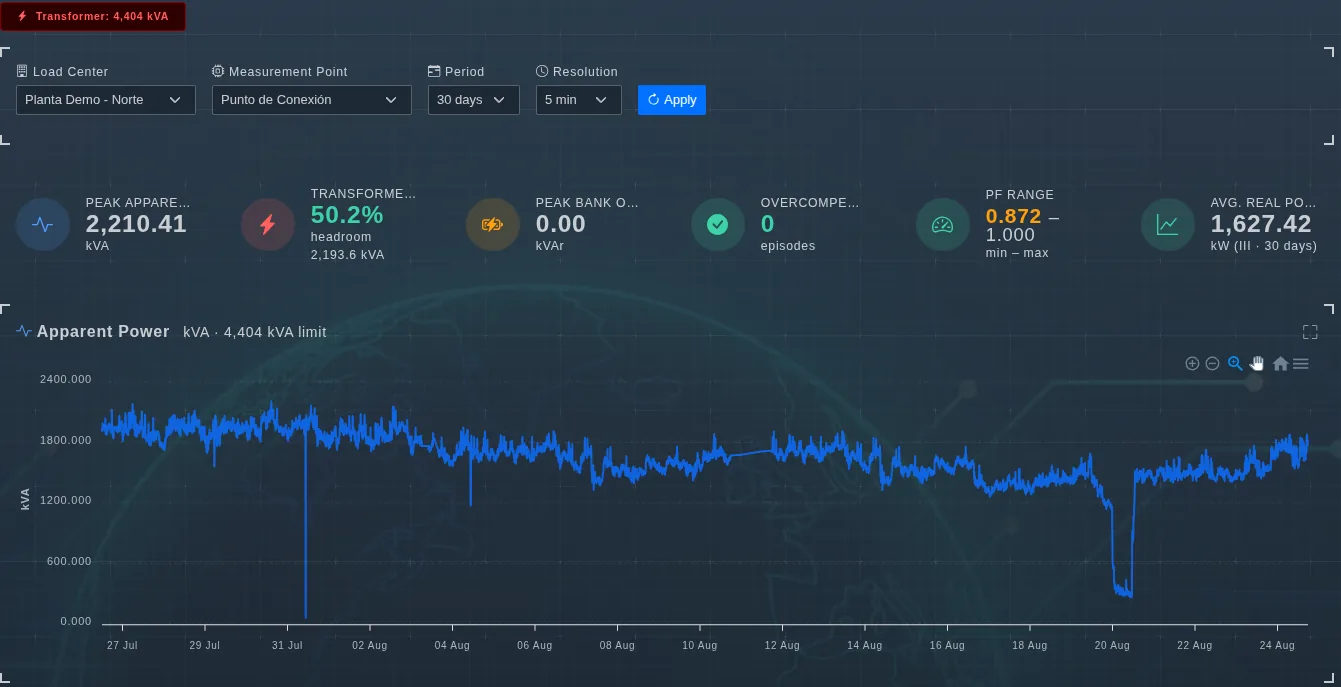
Task: Click the 600.000 y-axis label
Action: 69,562
